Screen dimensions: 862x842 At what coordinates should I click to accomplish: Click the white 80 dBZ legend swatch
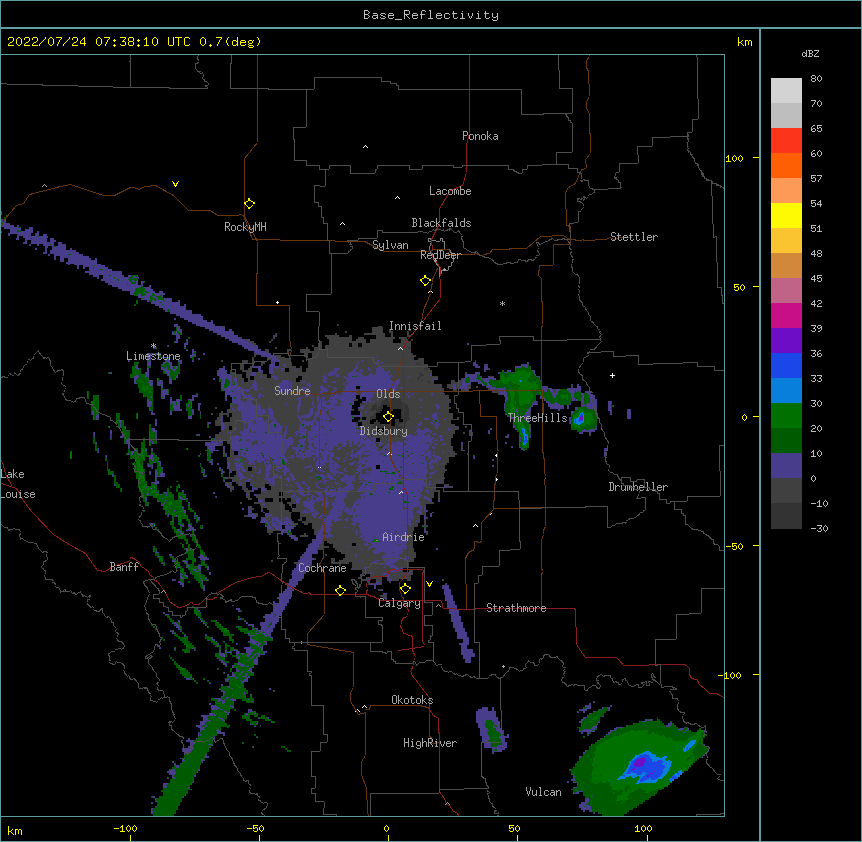tap(786, 91)
